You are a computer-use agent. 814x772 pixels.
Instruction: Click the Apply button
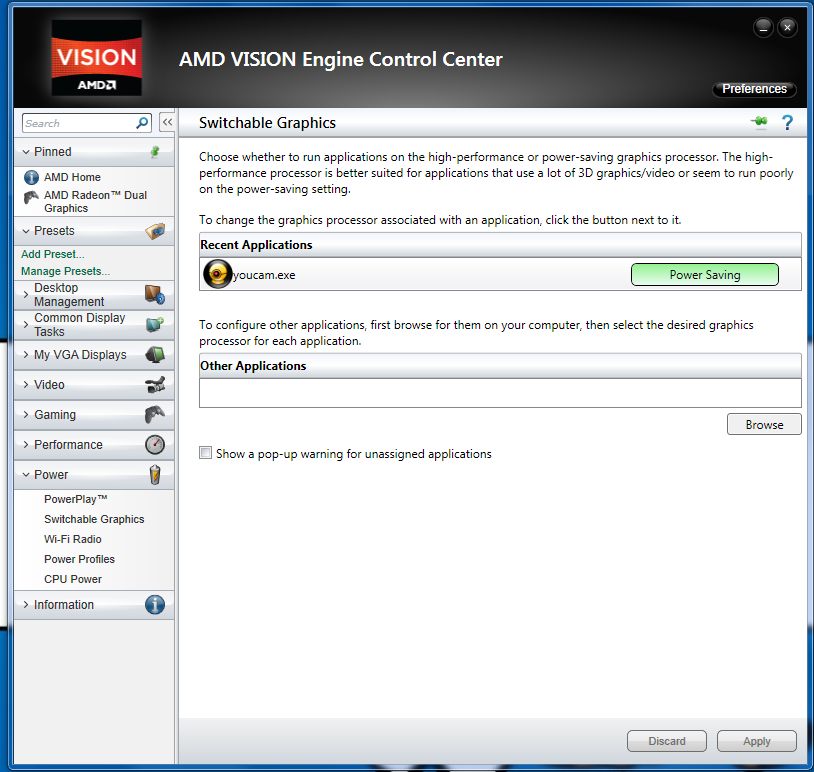756,741
